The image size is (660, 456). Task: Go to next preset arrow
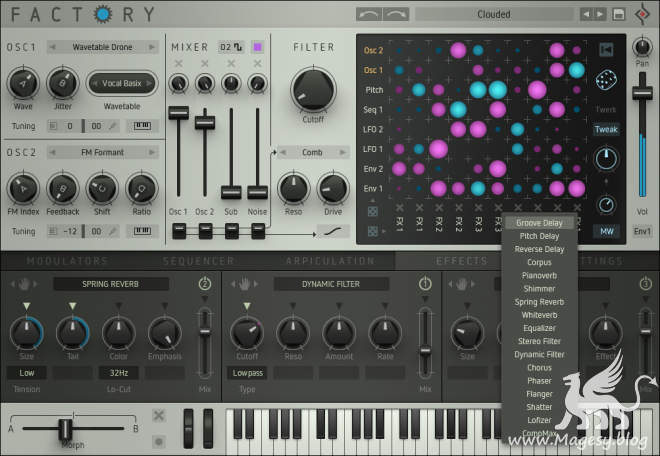(x=600, y=14)
